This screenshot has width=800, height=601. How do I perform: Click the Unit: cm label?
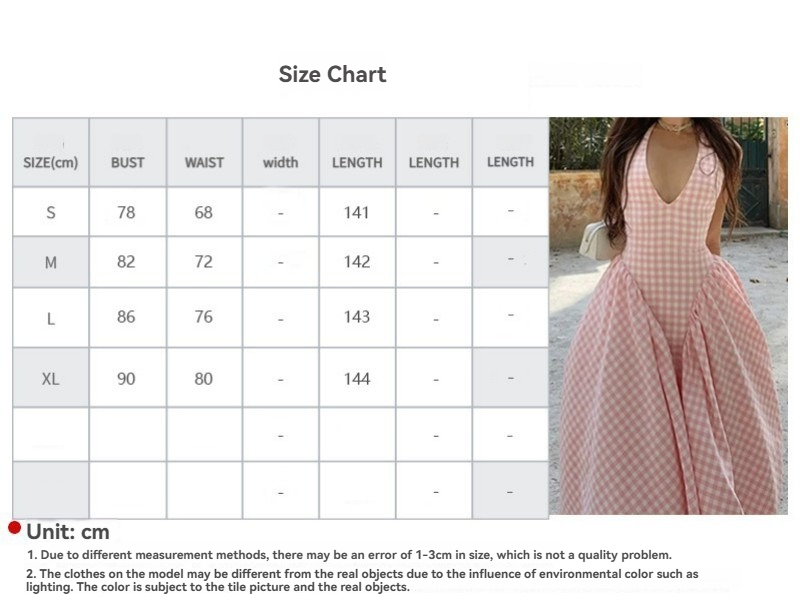[x=68, y=532]
